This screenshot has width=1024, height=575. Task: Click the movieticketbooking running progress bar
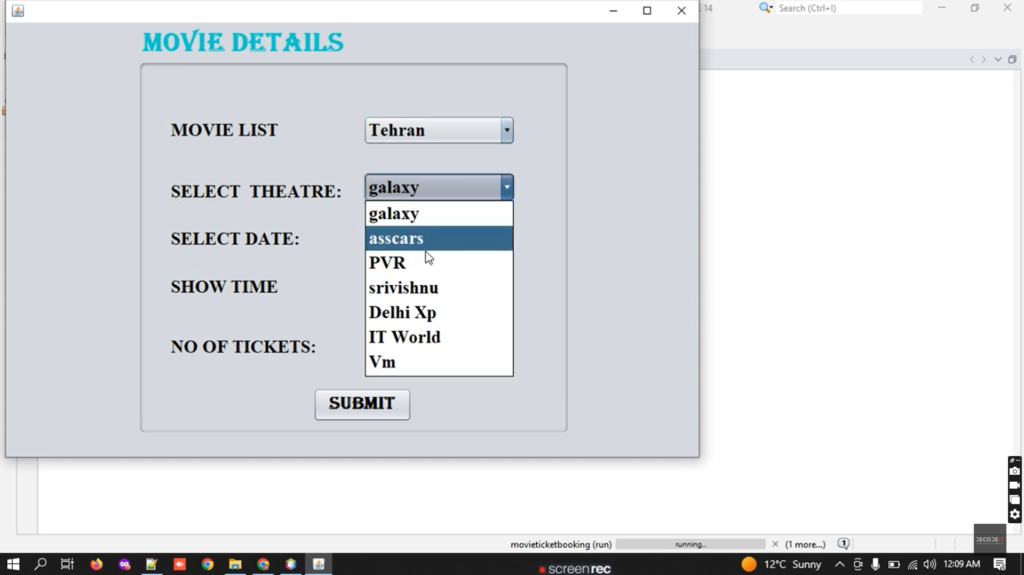[690, 544]
